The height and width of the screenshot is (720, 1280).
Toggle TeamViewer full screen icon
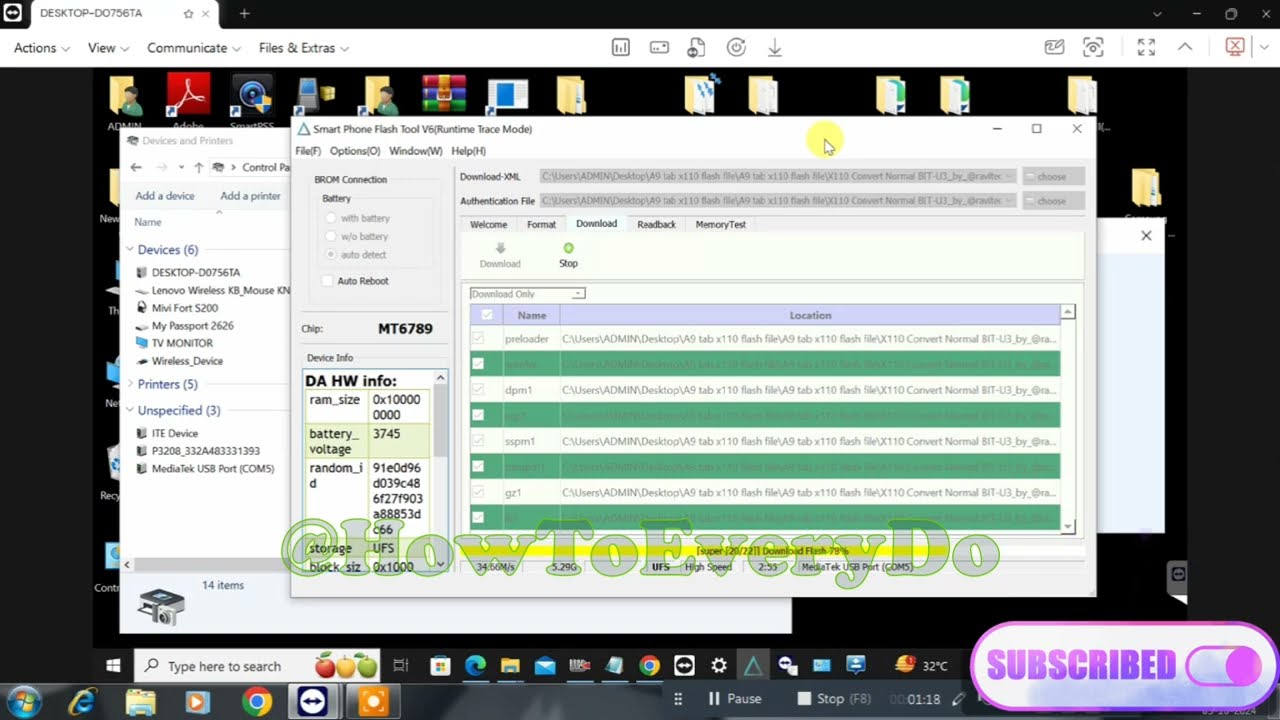click(x=1146, y=48)
